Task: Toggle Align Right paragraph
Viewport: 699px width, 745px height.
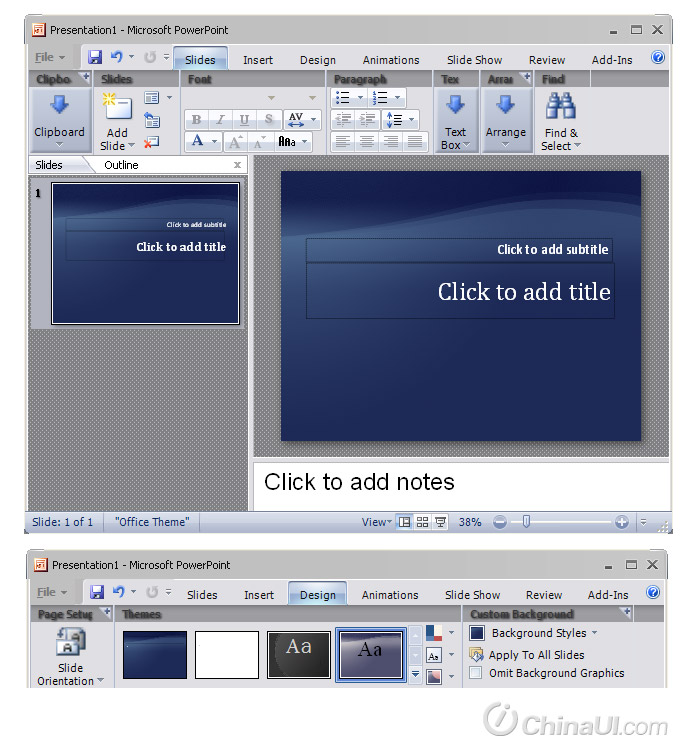Action: coord(391,142)
